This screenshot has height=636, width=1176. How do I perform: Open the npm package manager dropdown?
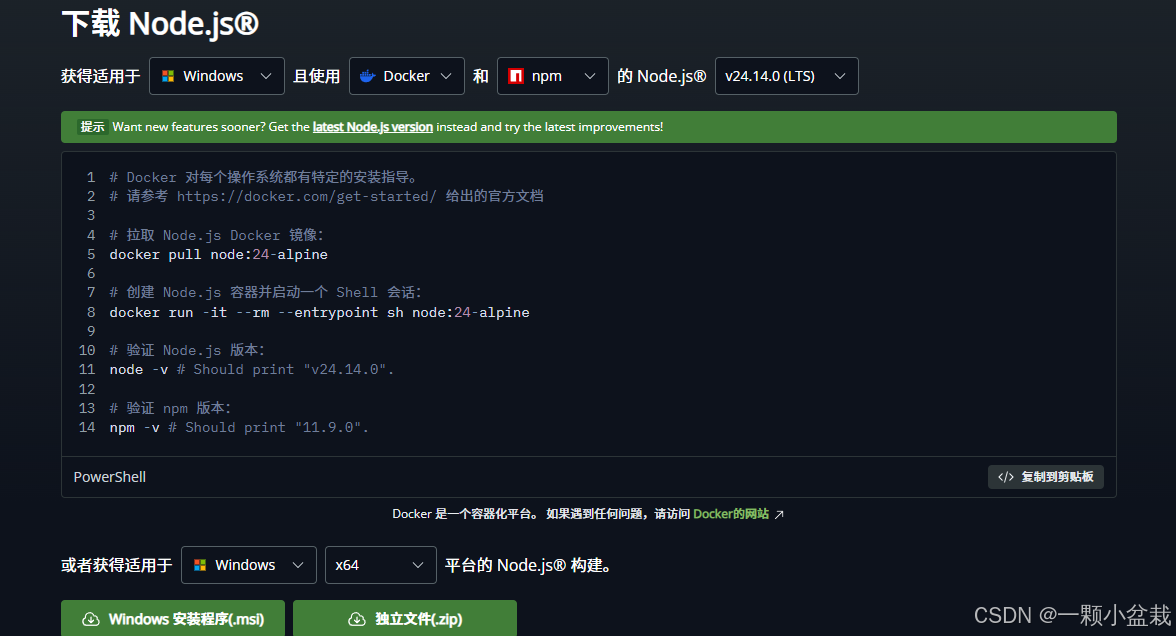coord(553,75)
